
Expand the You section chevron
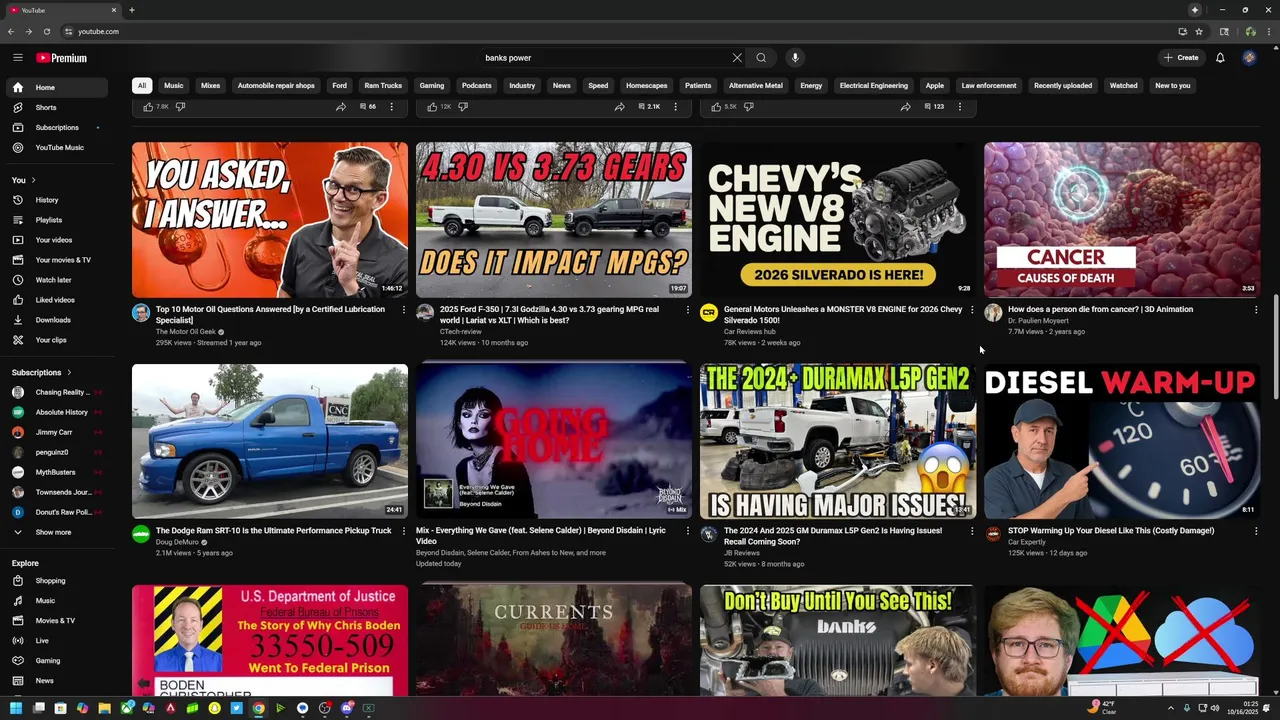pos(33,180)
